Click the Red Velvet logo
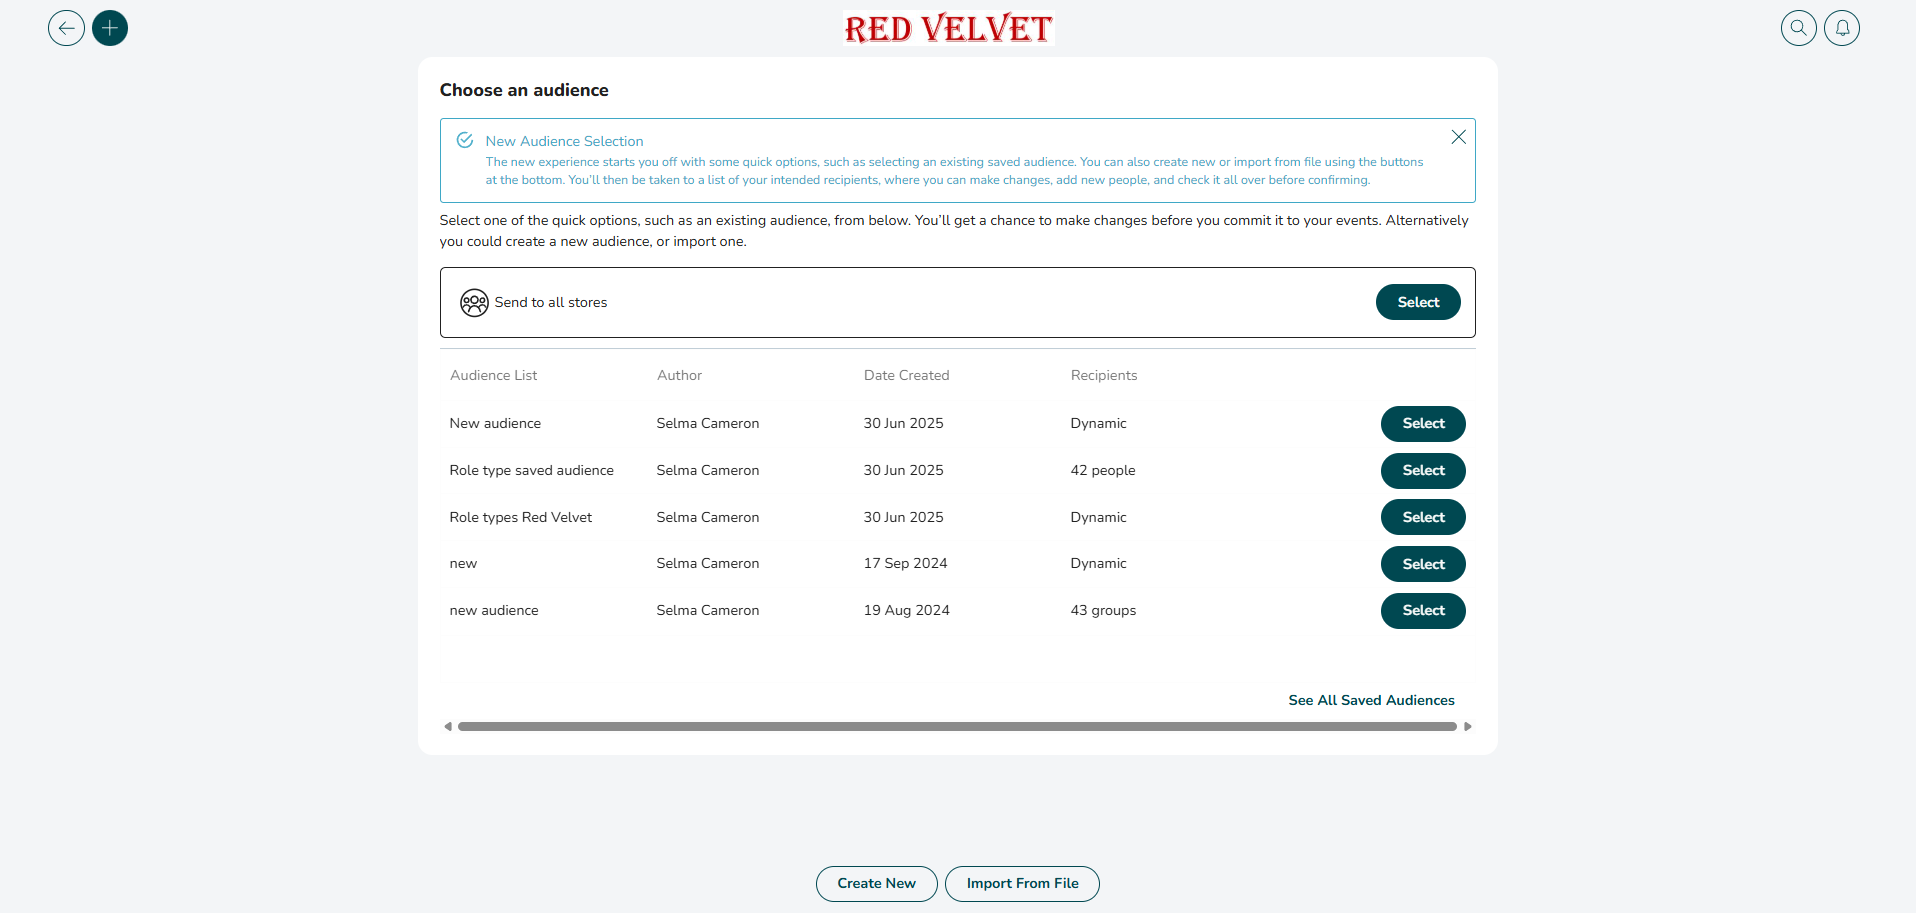 click(x=948, y=28)
